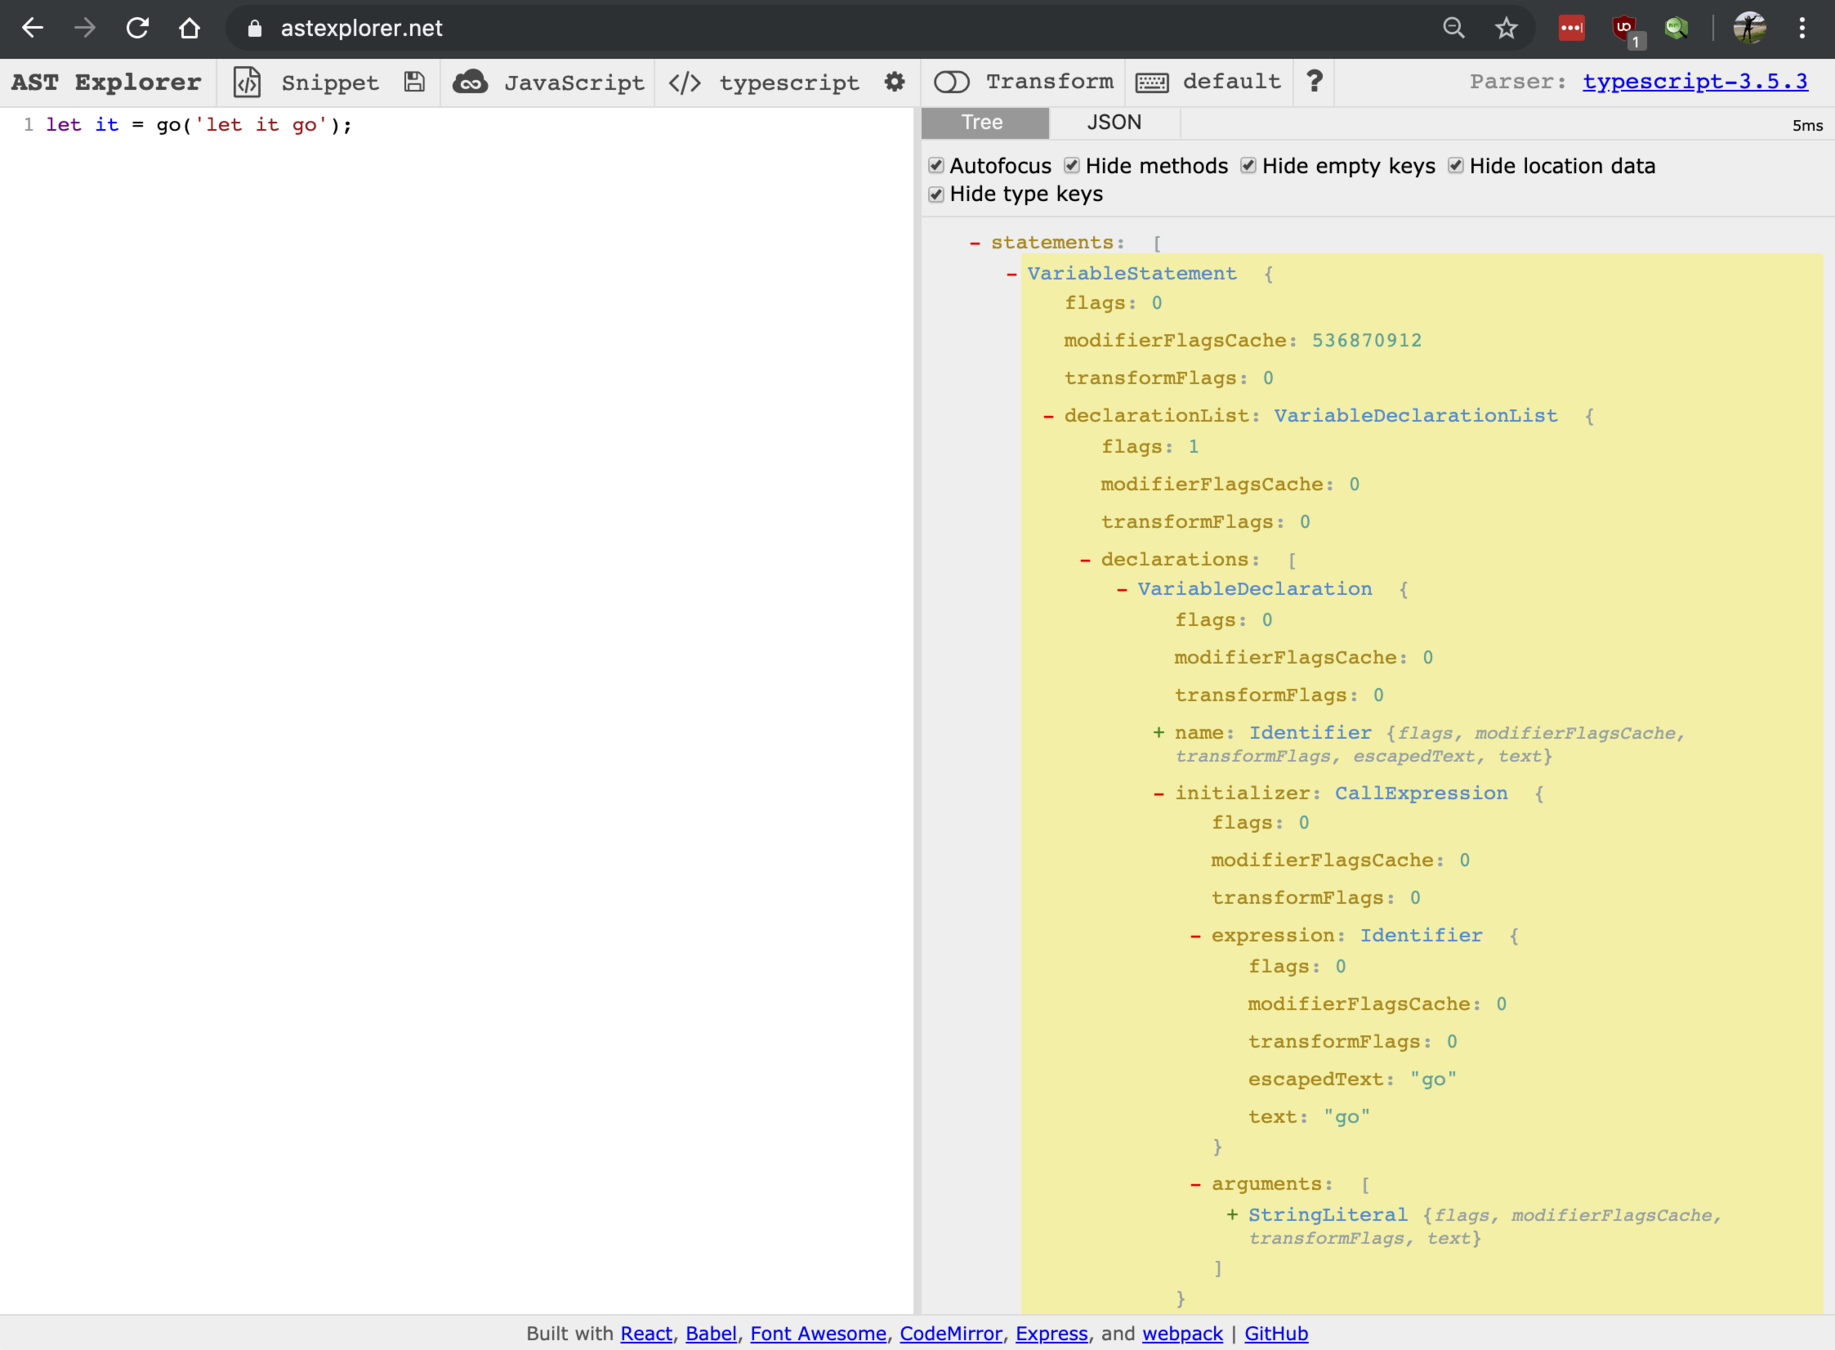1835x1350 pixels.
Task: Open the typescript-3.5.3 parser link
Action: click(x=1694, y=82)
